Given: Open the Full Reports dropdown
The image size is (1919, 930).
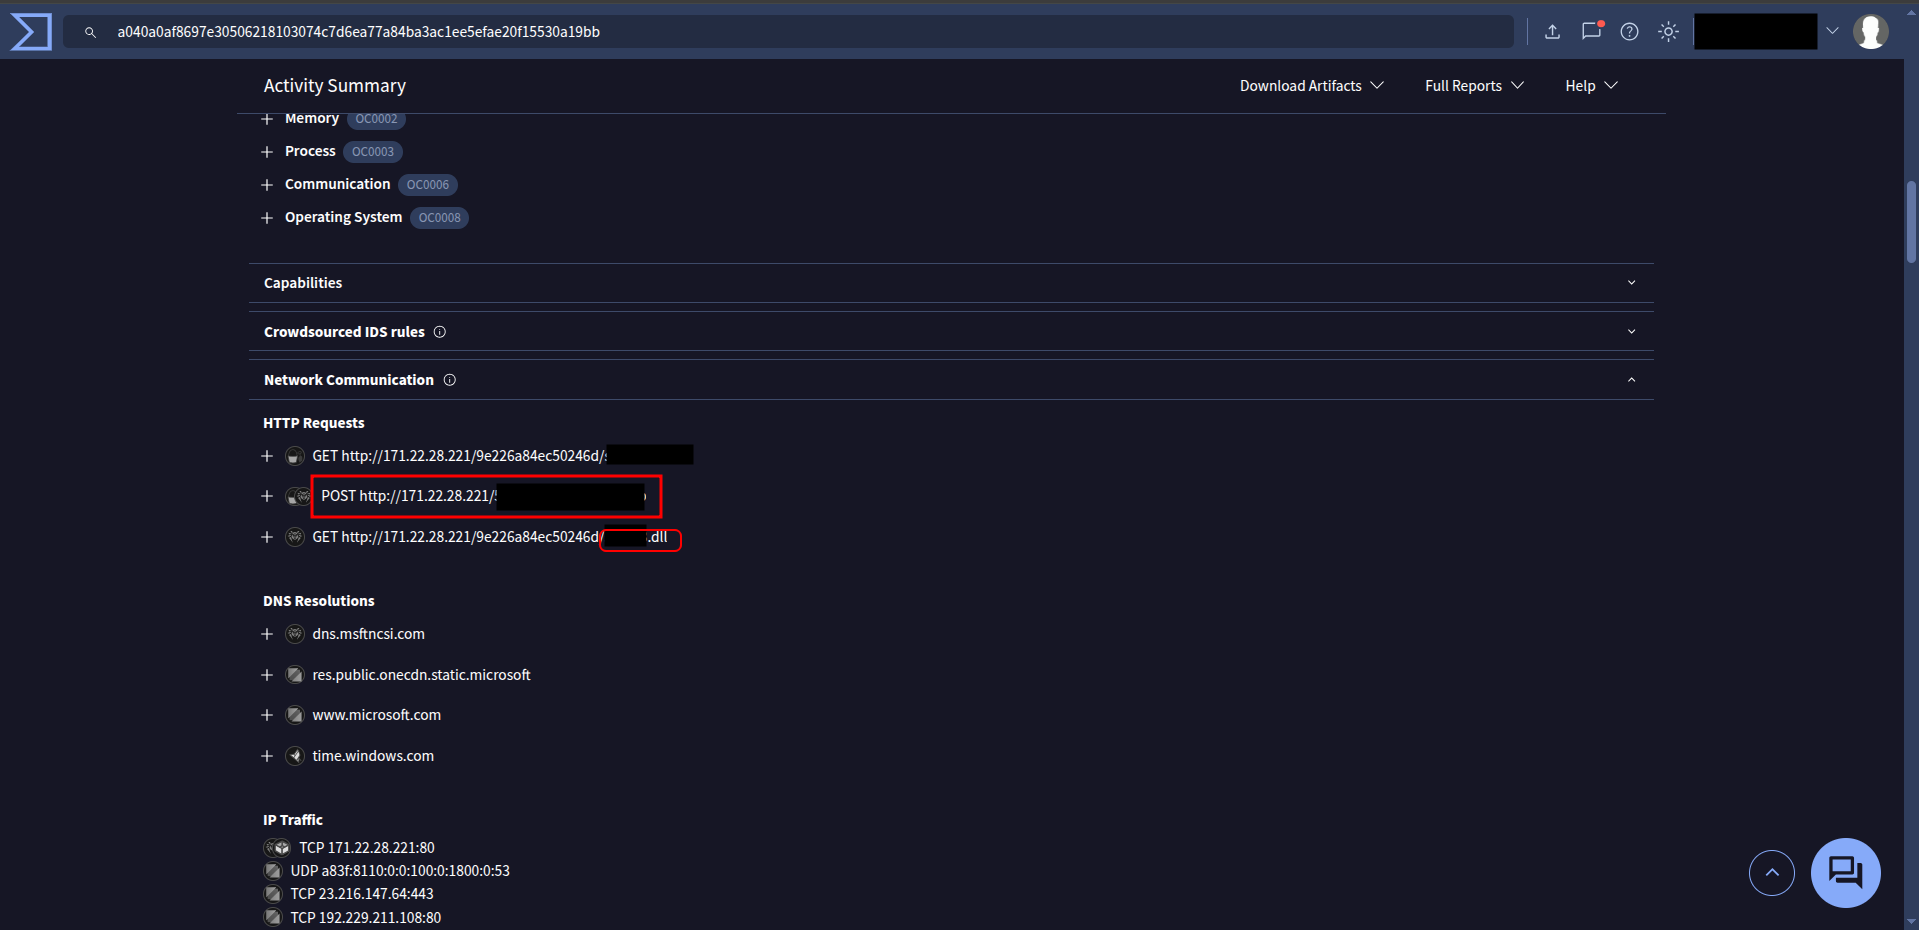Looking at the screenshot, I should click(x=1473, y=86).
